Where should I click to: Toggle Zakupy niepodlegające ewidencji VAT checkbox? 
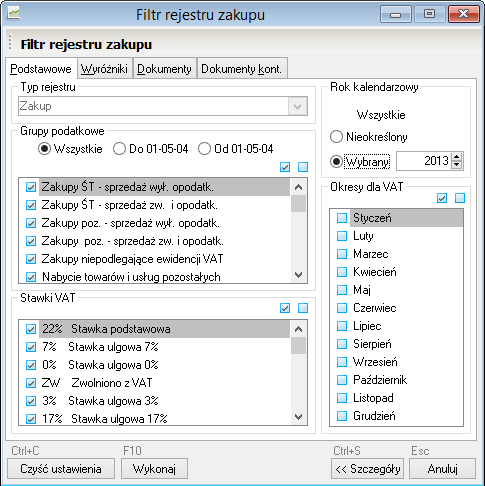click(31, 259)
